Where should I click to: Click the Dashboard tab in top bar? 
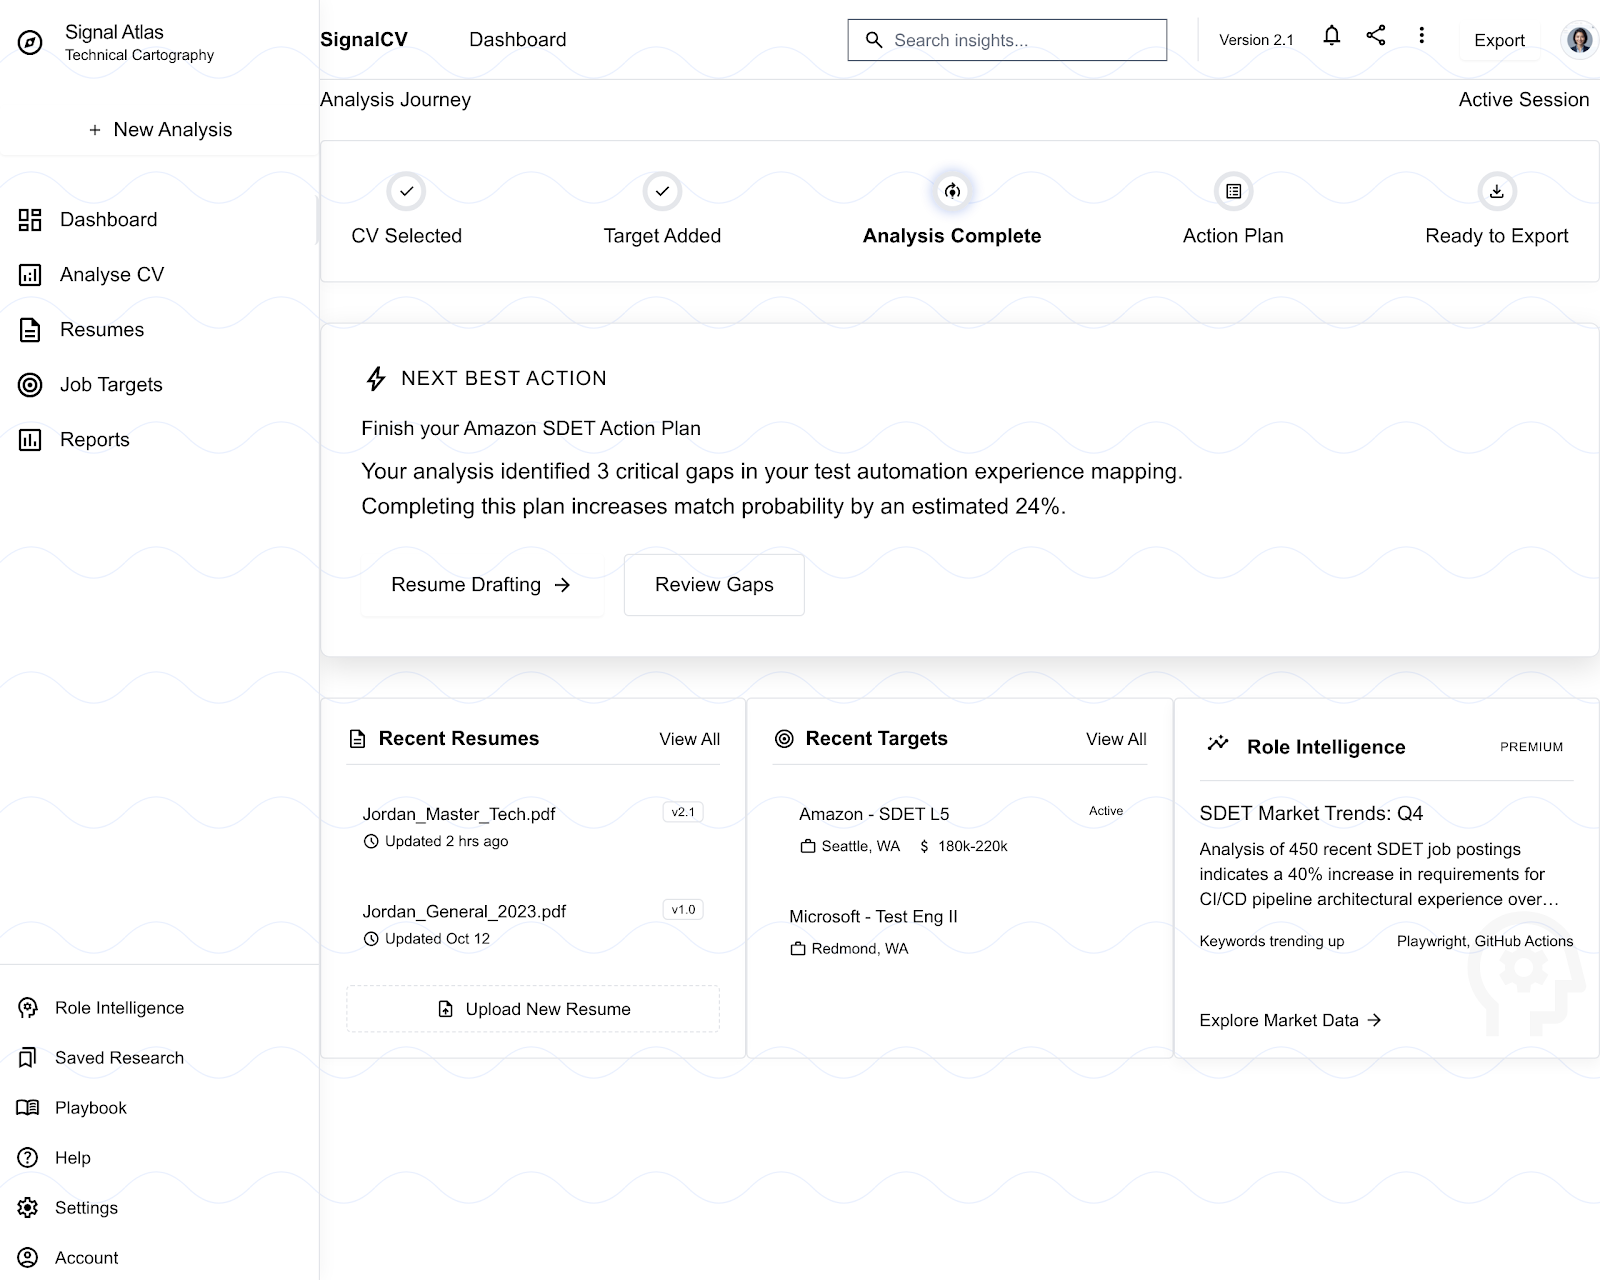coord(517,40)
